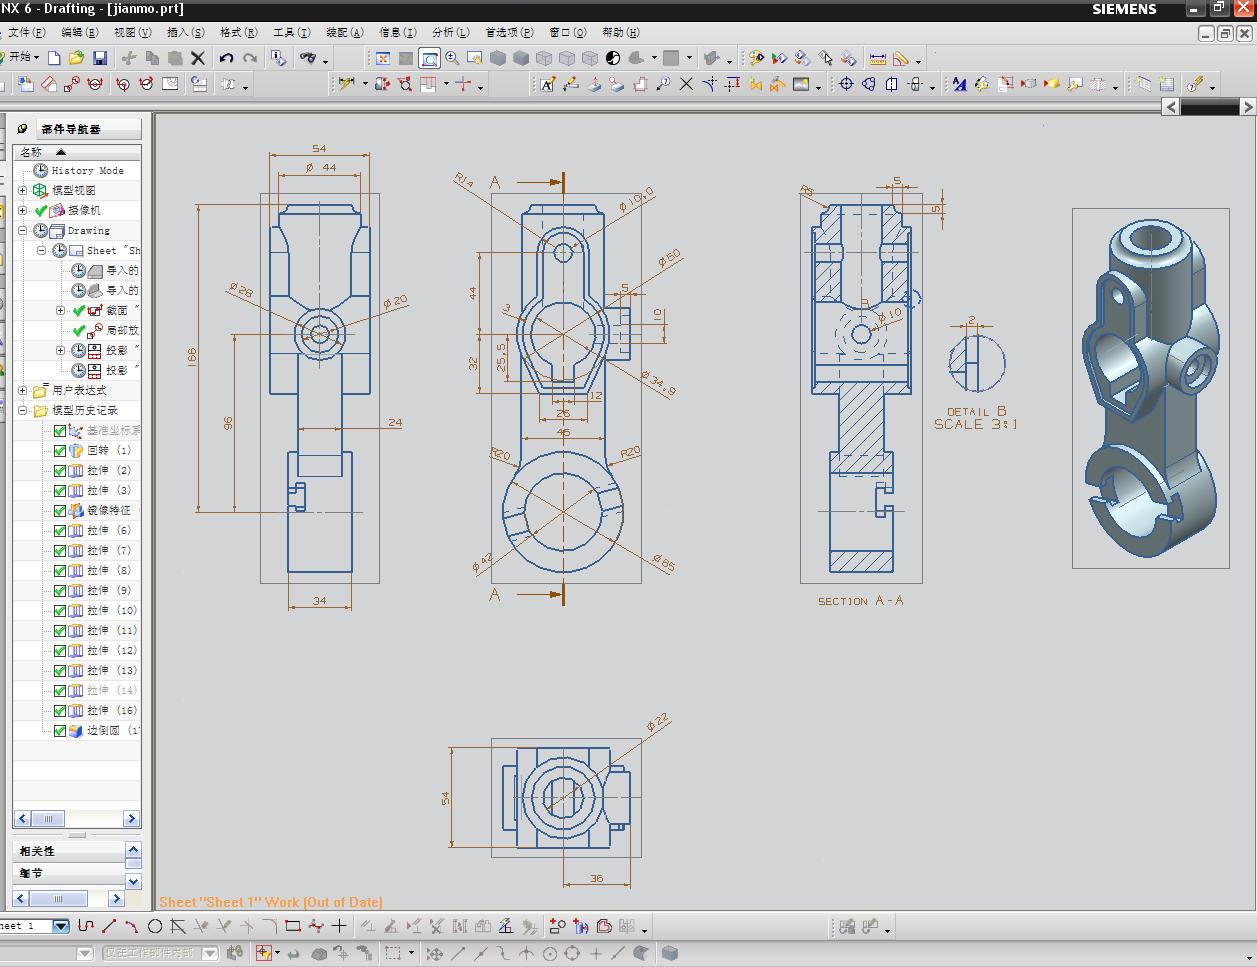
Task: Open the 首选项(P) menu
Action: point(508,32)
